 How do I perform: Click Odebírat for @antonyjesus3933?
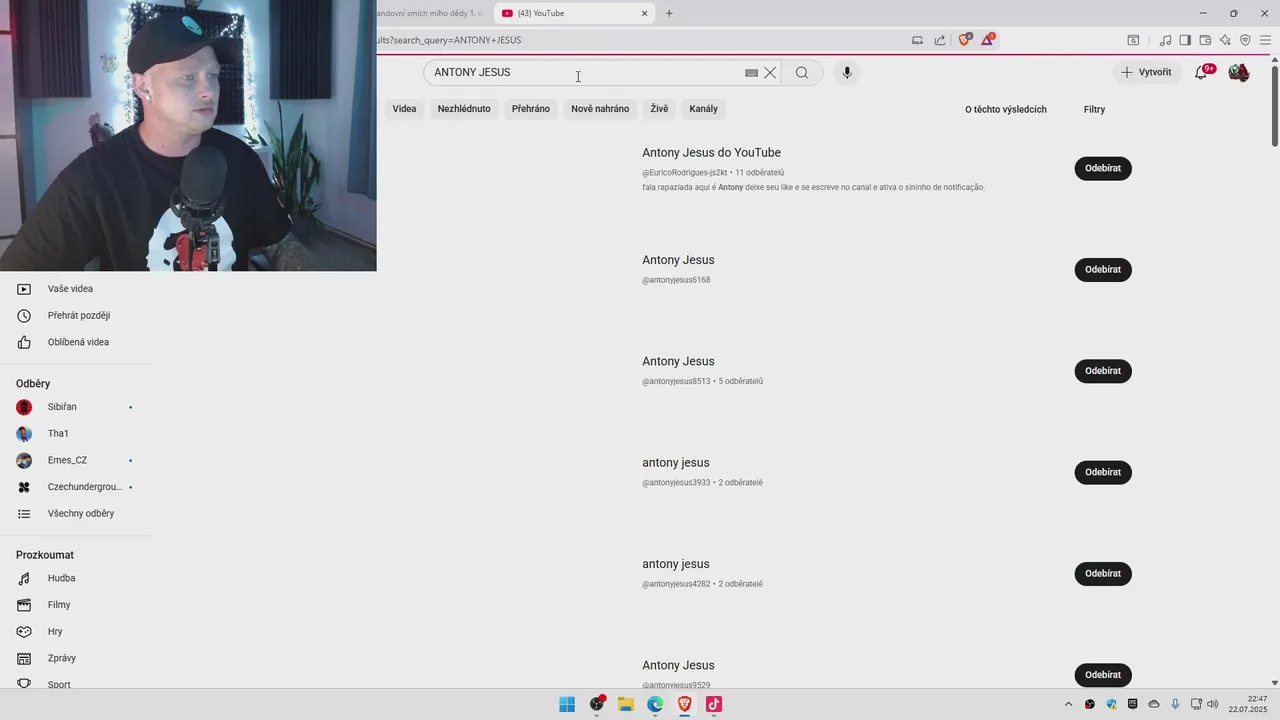[1103, 472]
